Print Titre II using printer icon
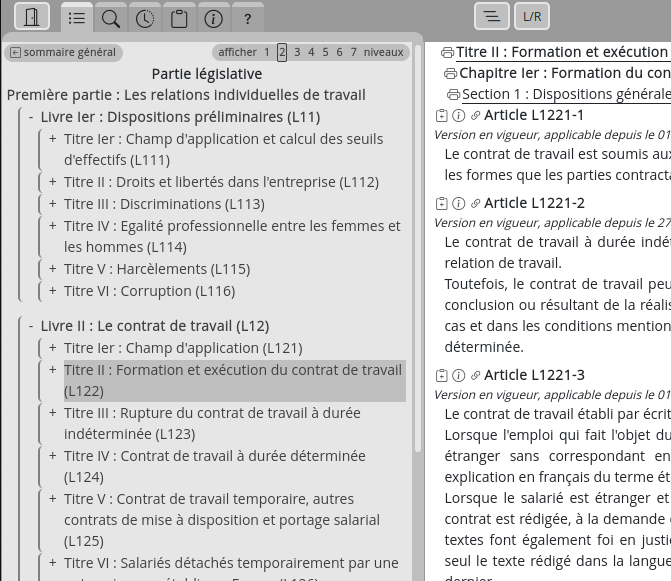Viewport: 671px width, 581px height. click(x=447, y=52)
